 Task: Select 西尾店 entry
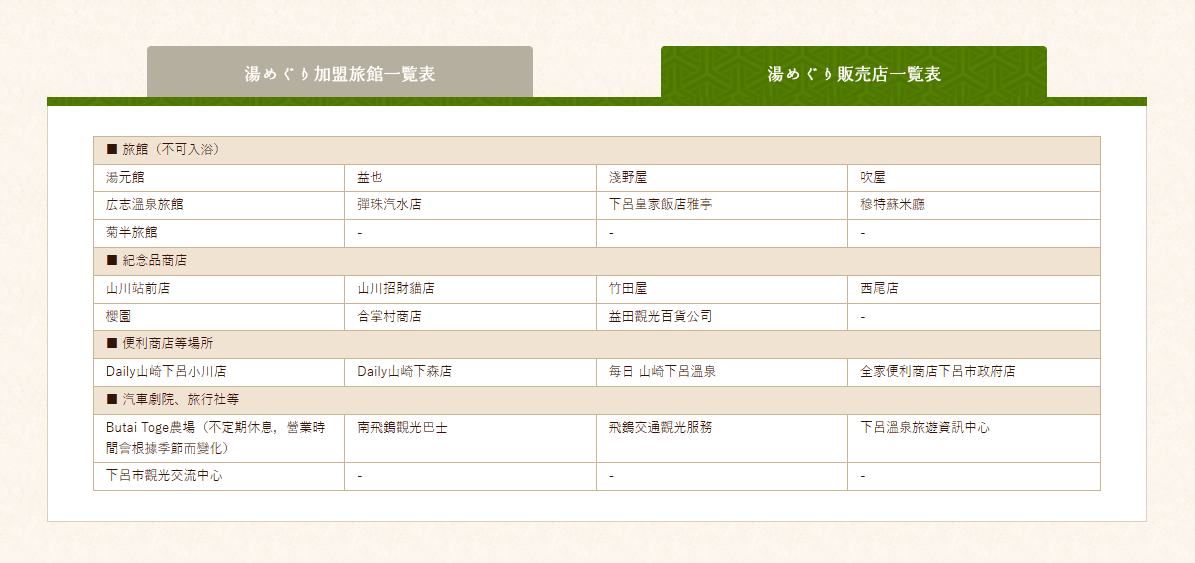coord(974,289)
